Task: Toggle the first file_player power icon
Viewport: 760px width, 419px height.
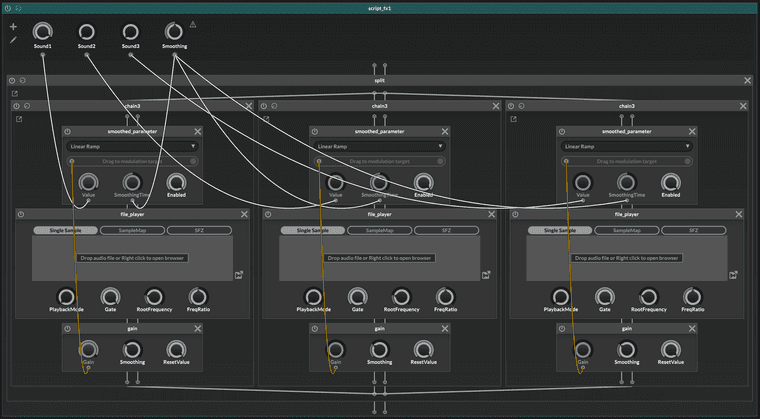Action: click(x=21, y=214)
